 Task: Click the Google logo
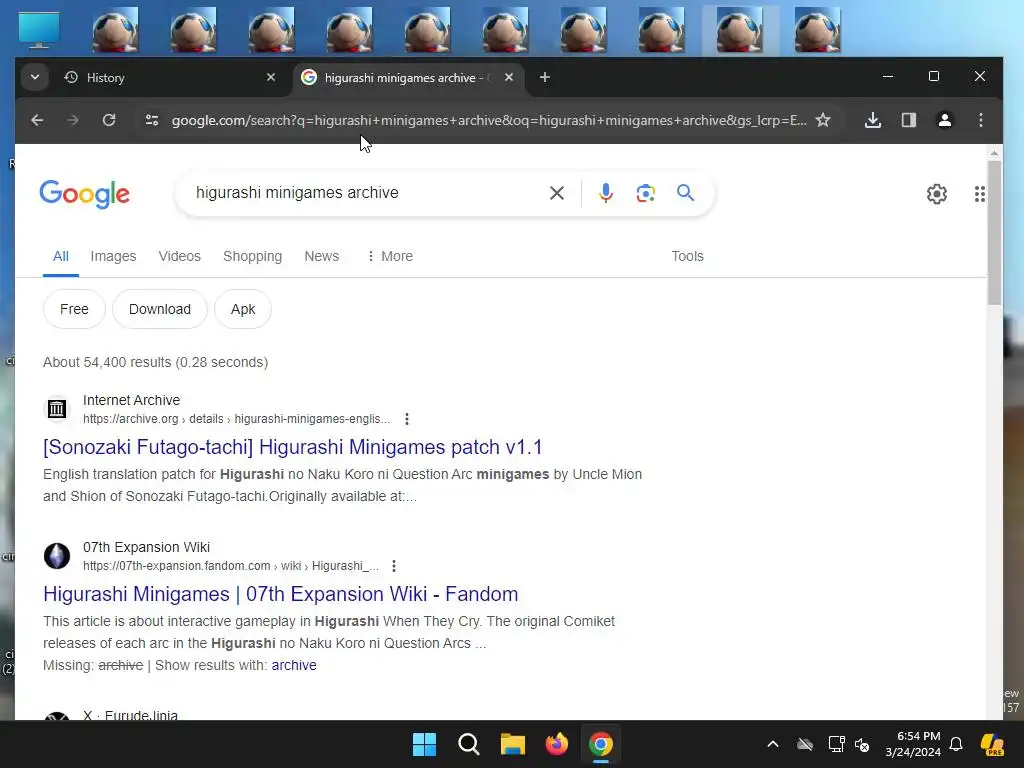click(85, 194)
